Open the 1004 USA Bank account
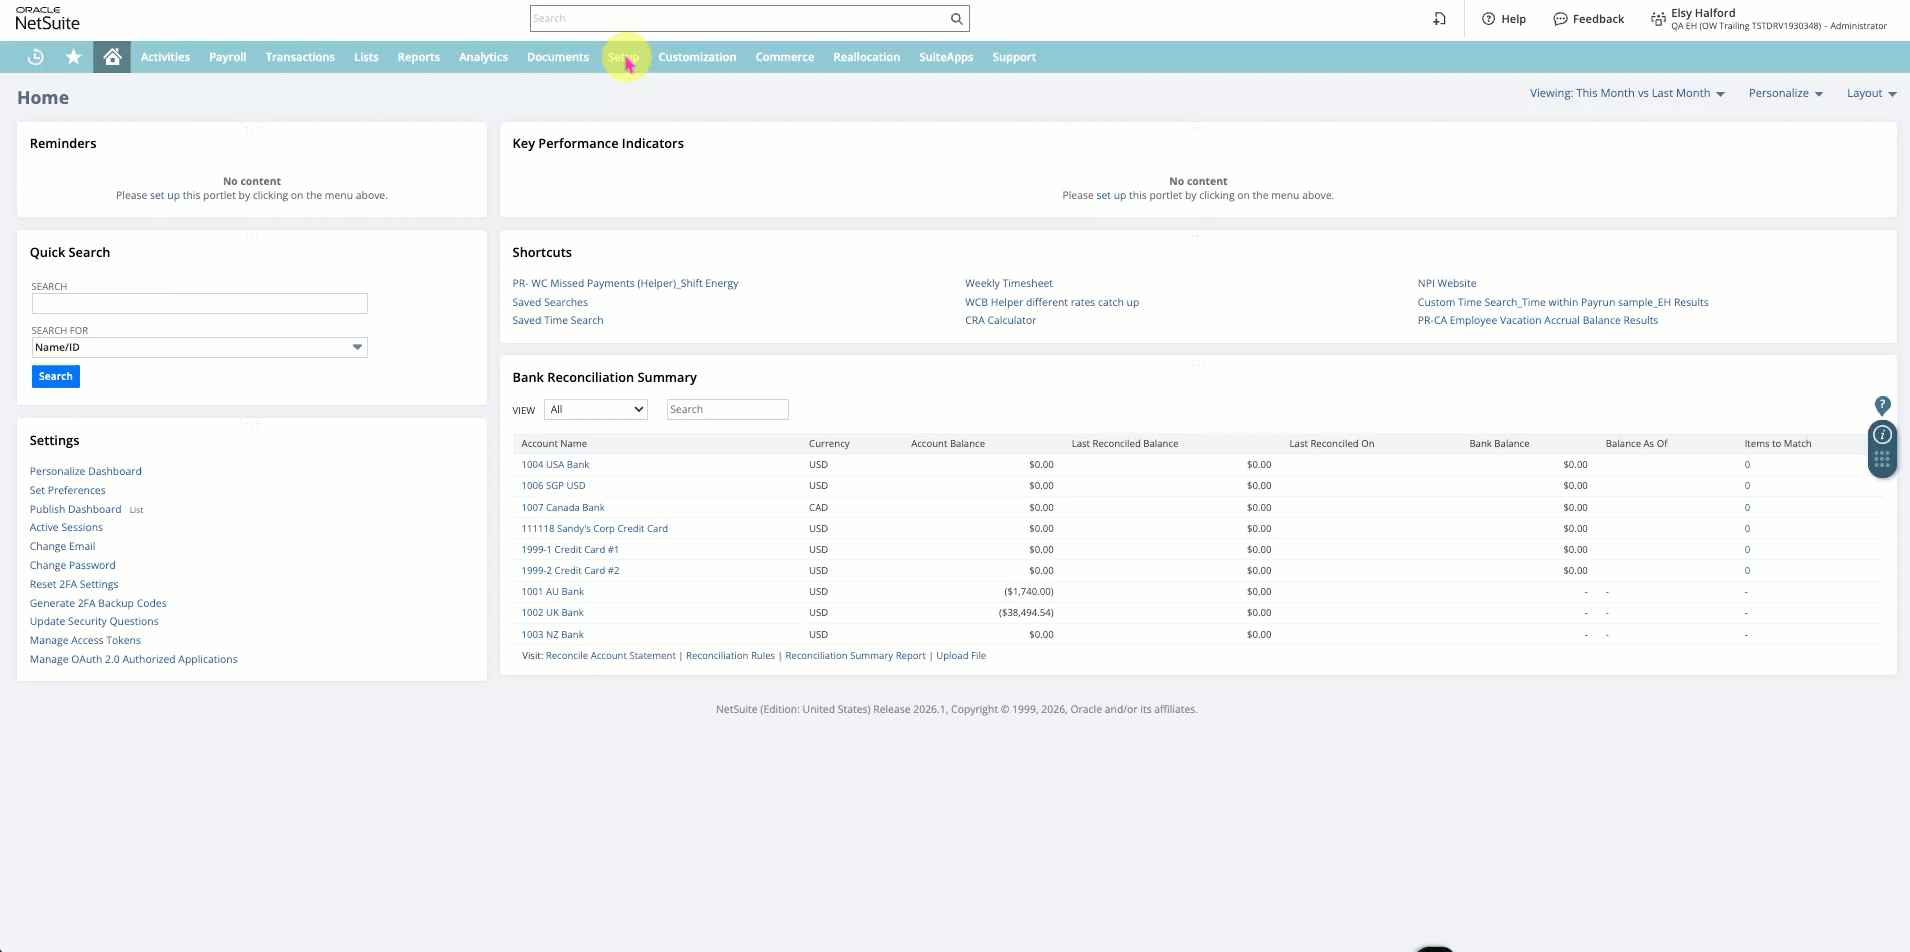The image size is (1910, 952). coord(555,464)
